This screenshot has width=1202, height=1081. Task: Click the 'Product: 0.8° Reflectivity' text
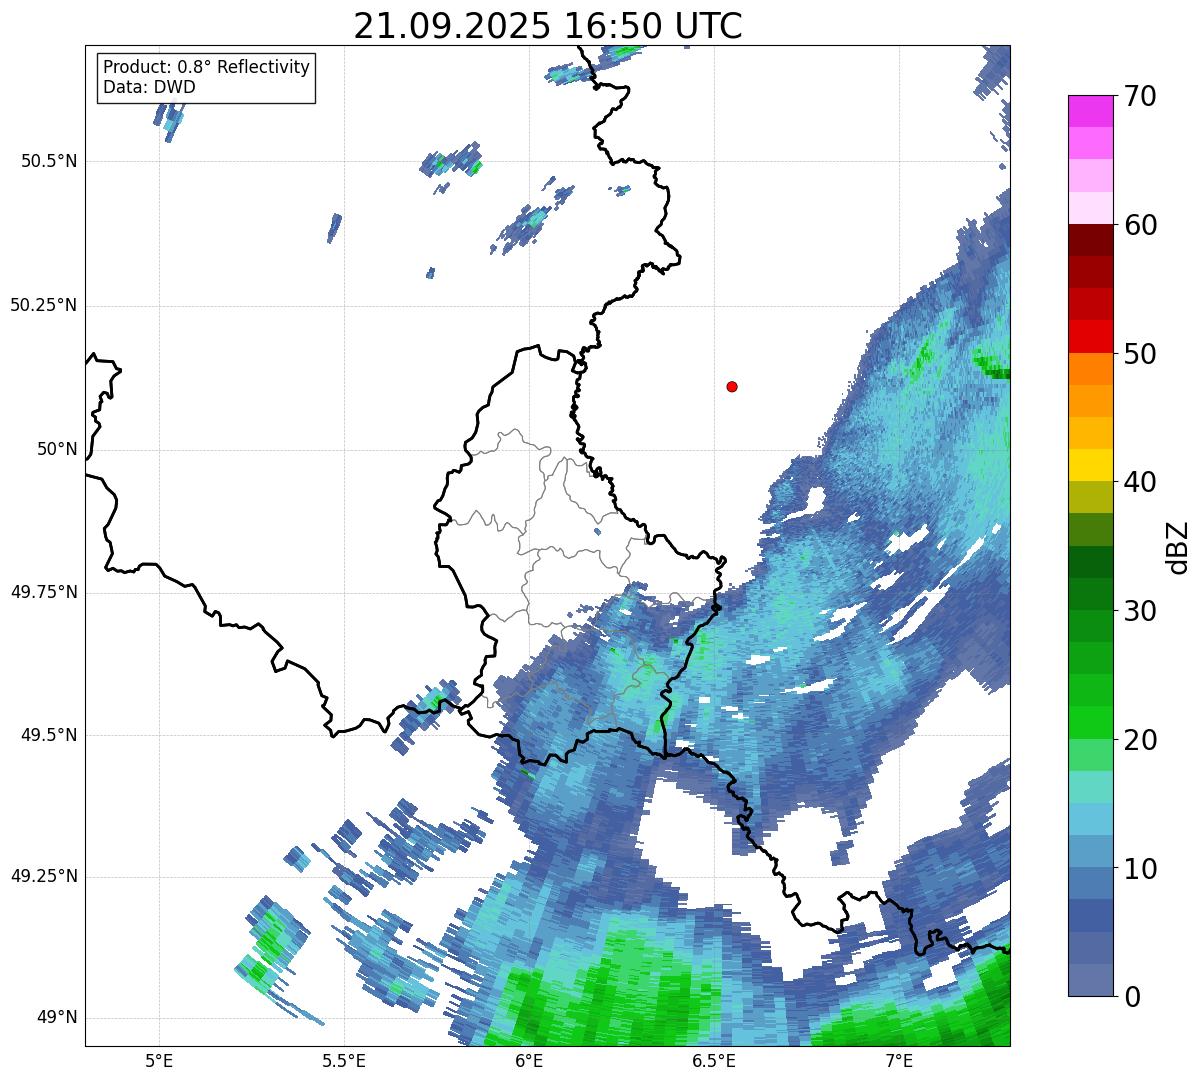[207, 67]
